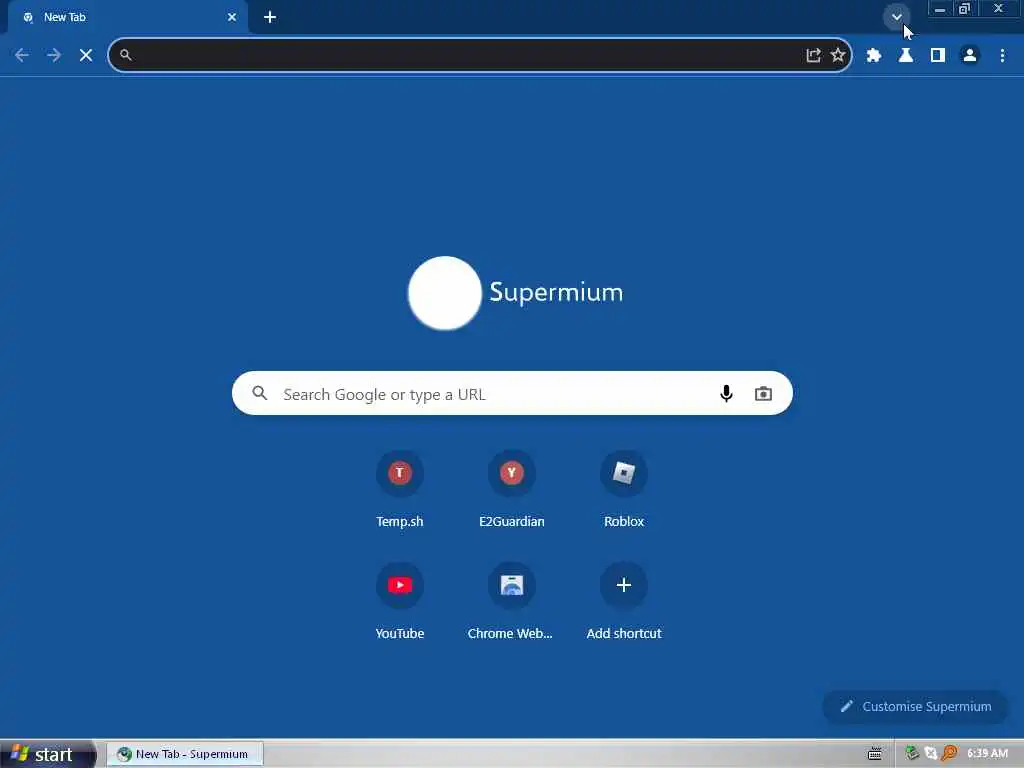This screenshot has width=1024, height=768.
Task: Open the Temp.sh shortcut
Action: pyautogui.click(x=400, y=489)
